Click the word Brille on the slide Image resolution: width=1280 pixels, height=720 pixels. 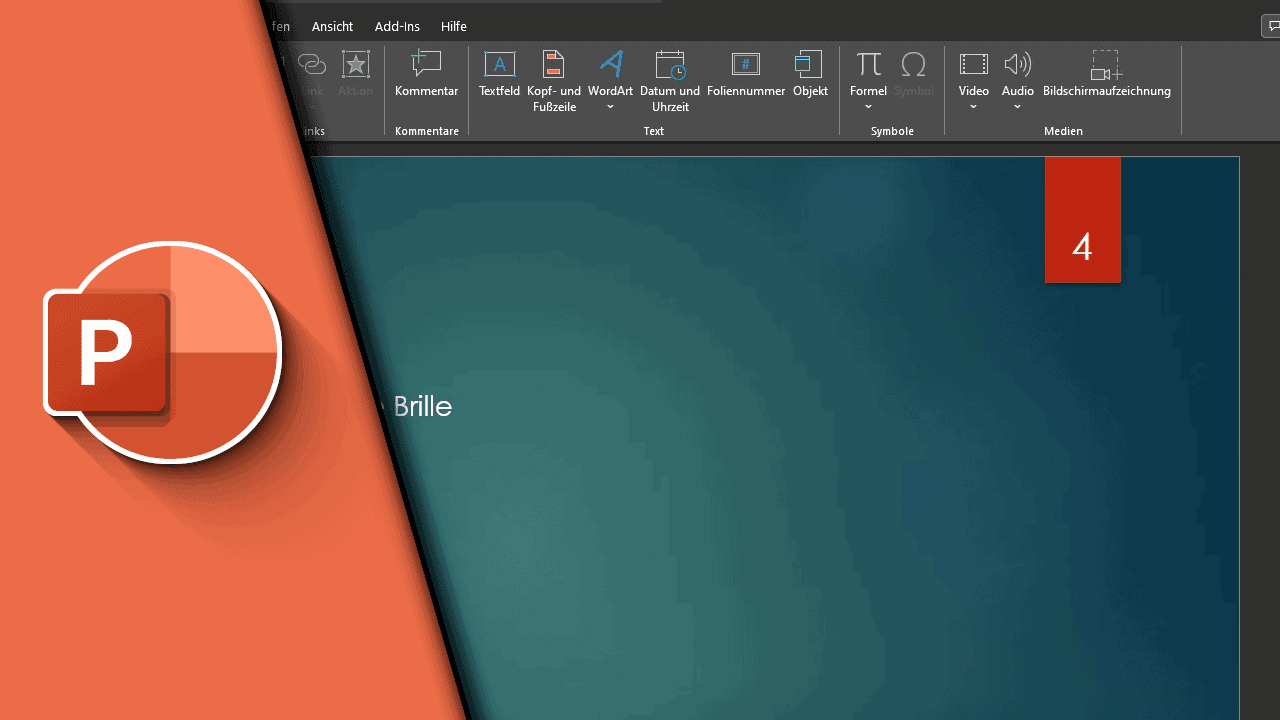point(423,406)
